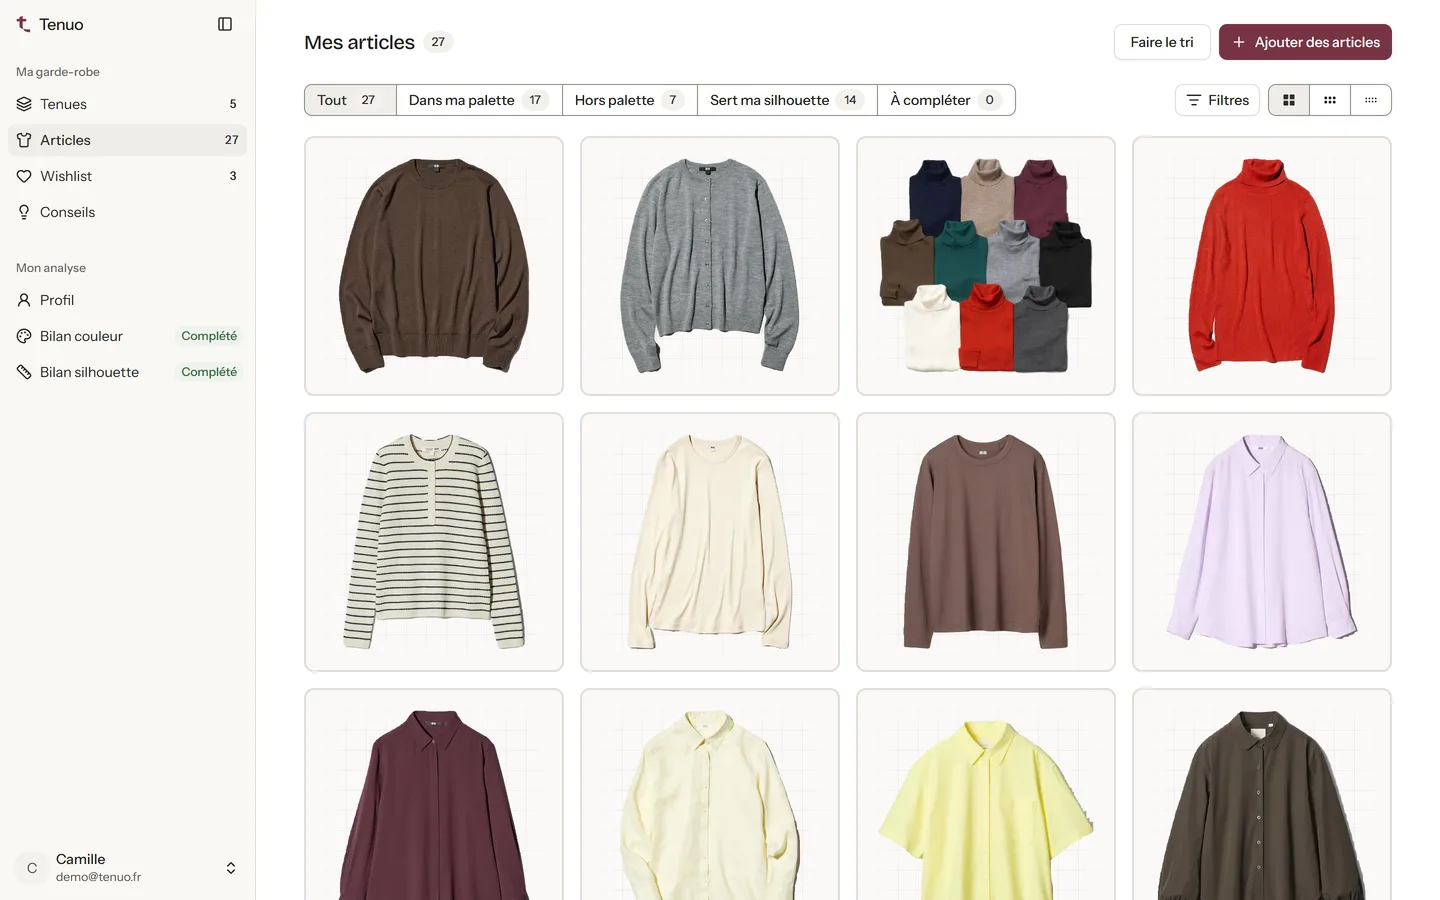This screenshot has width=1440, height=900.
Task: Click the Camille avatar circle
Action: (x=32, y=868)
